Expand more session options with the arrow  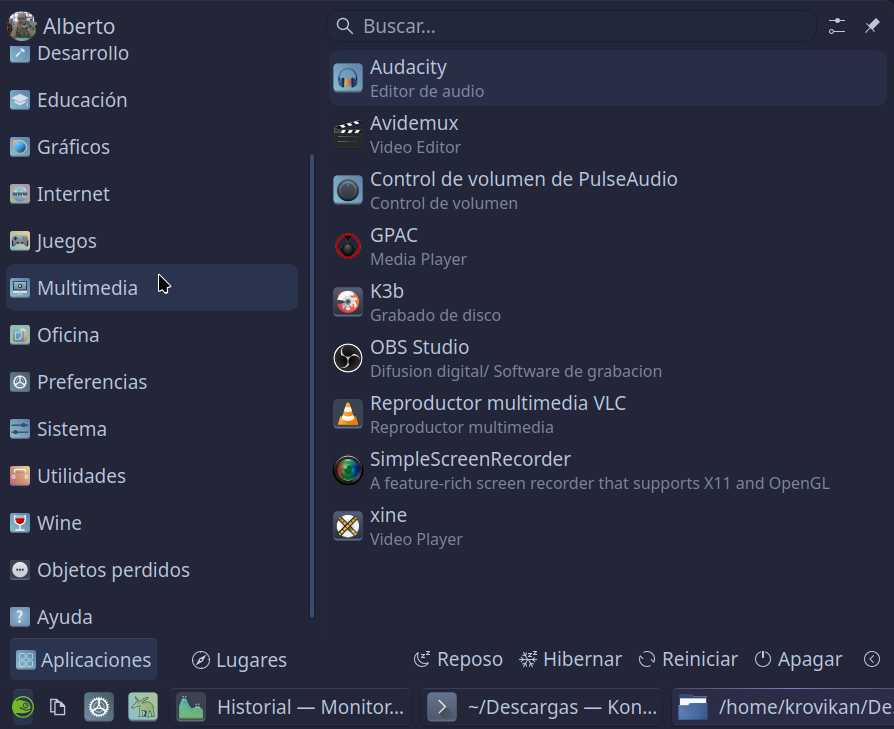[x=872, y=659]
